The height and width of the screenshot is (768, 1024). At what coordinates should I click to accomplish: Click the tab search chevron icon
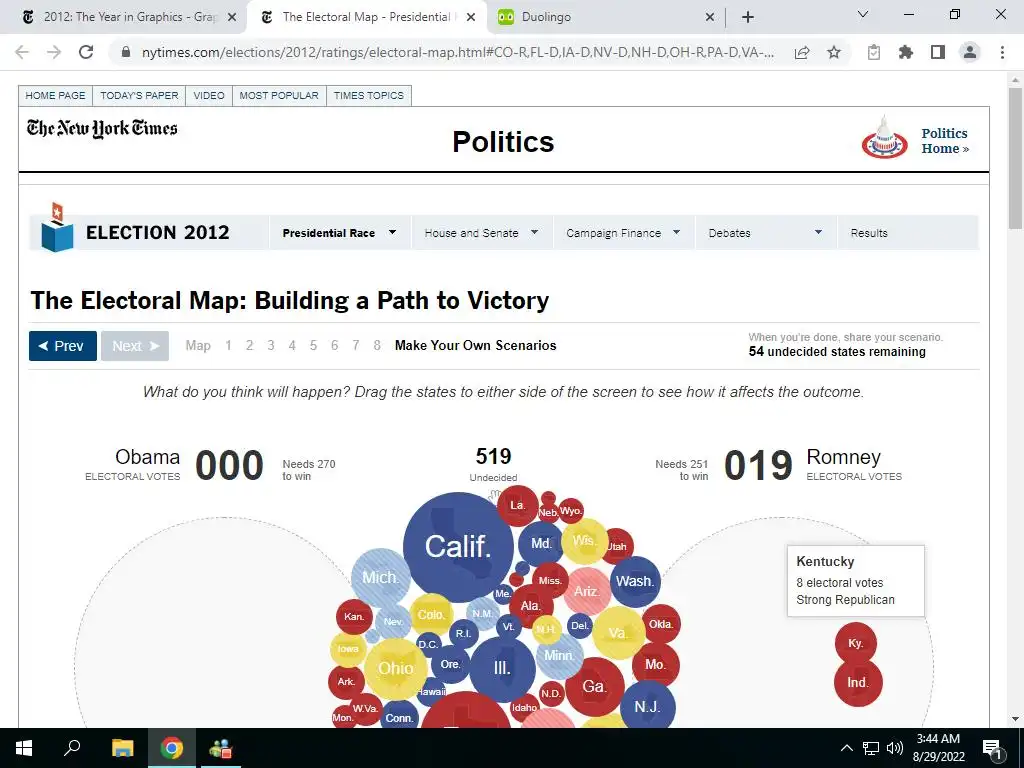863,14
